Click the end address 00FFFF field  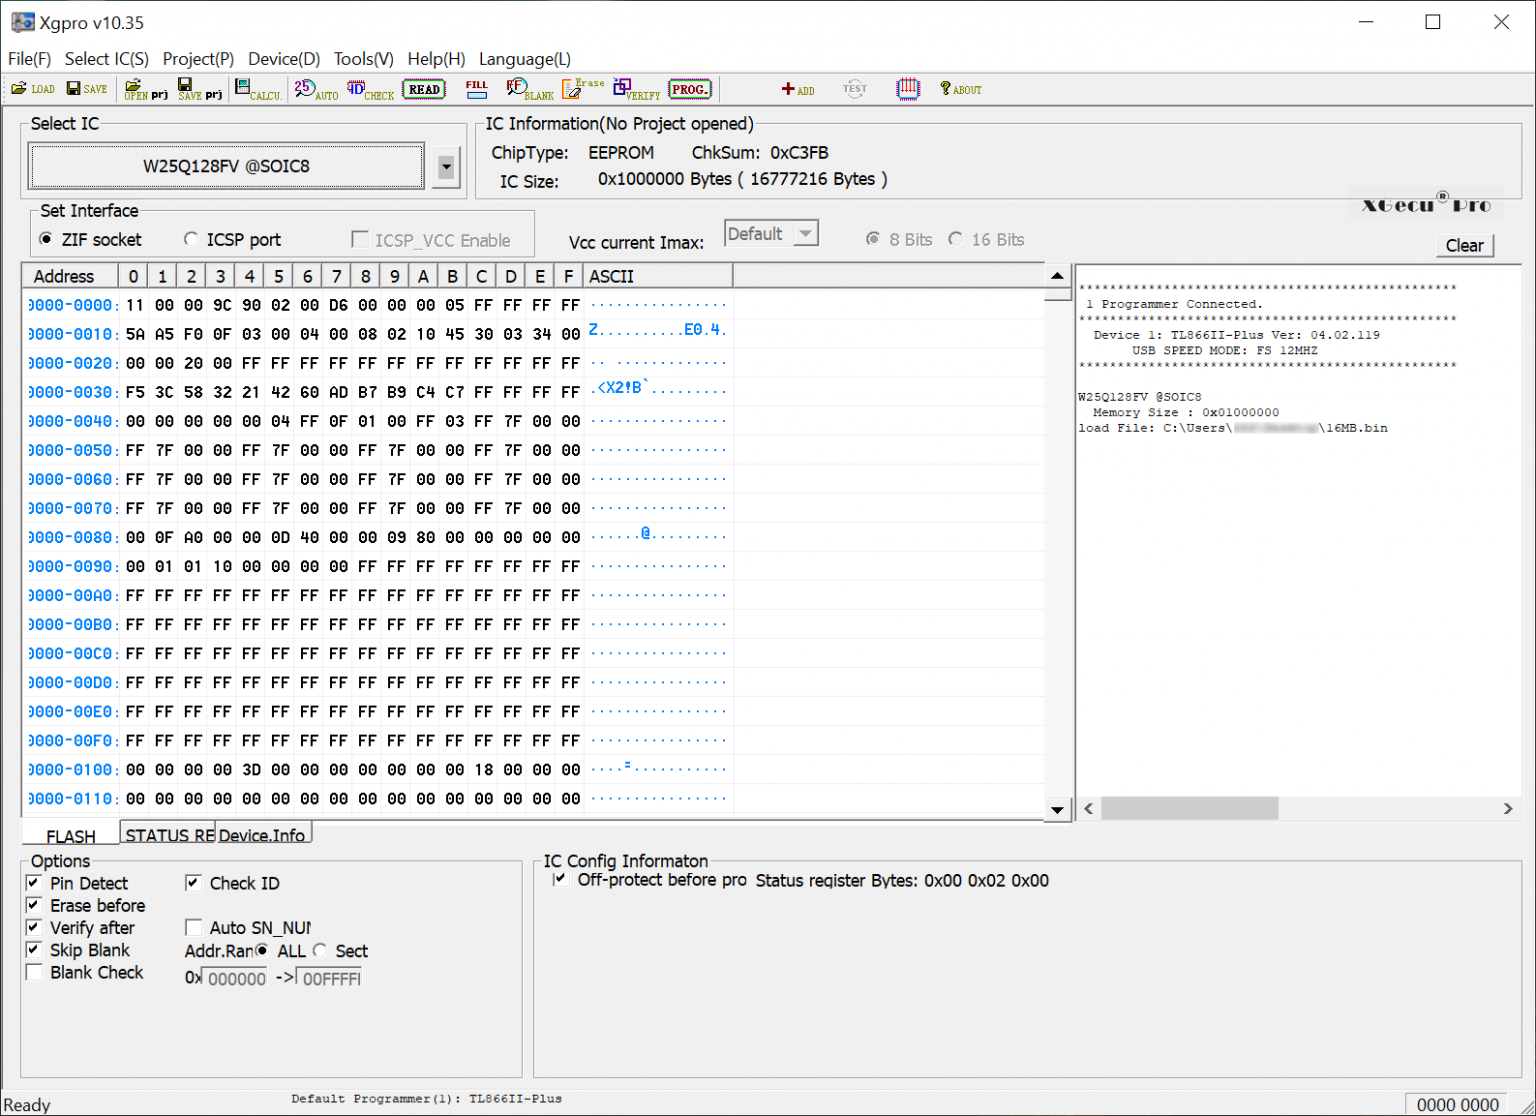[329, 978]
